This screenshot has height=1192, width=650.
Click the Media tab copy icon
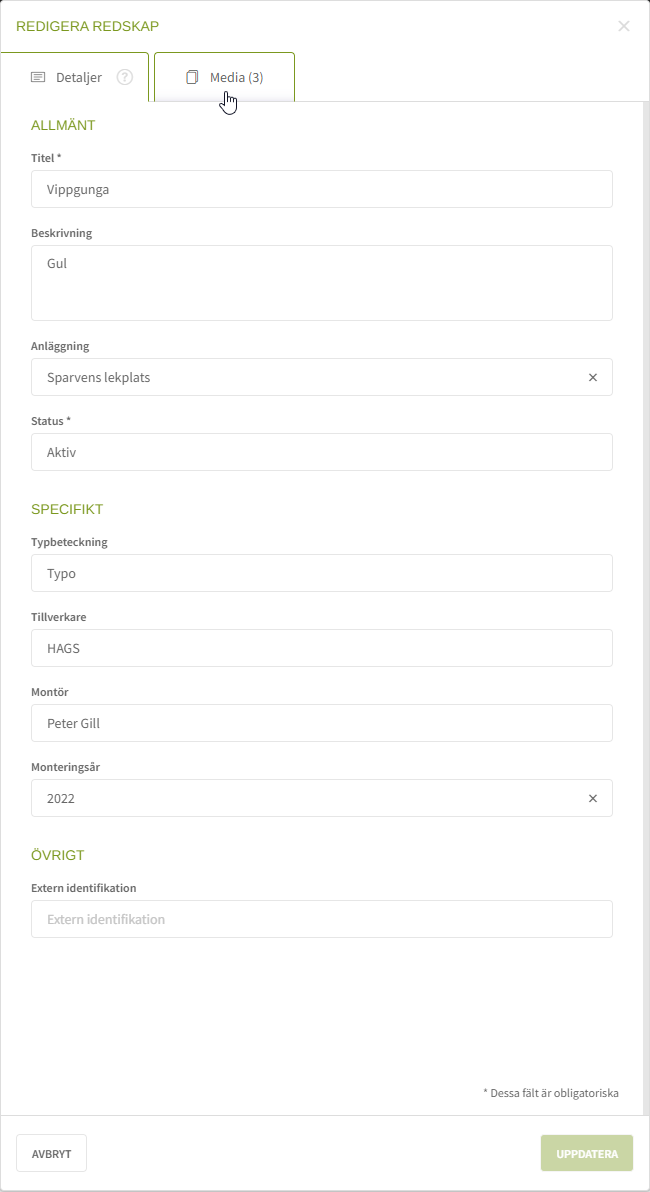[x=193, y=77]
